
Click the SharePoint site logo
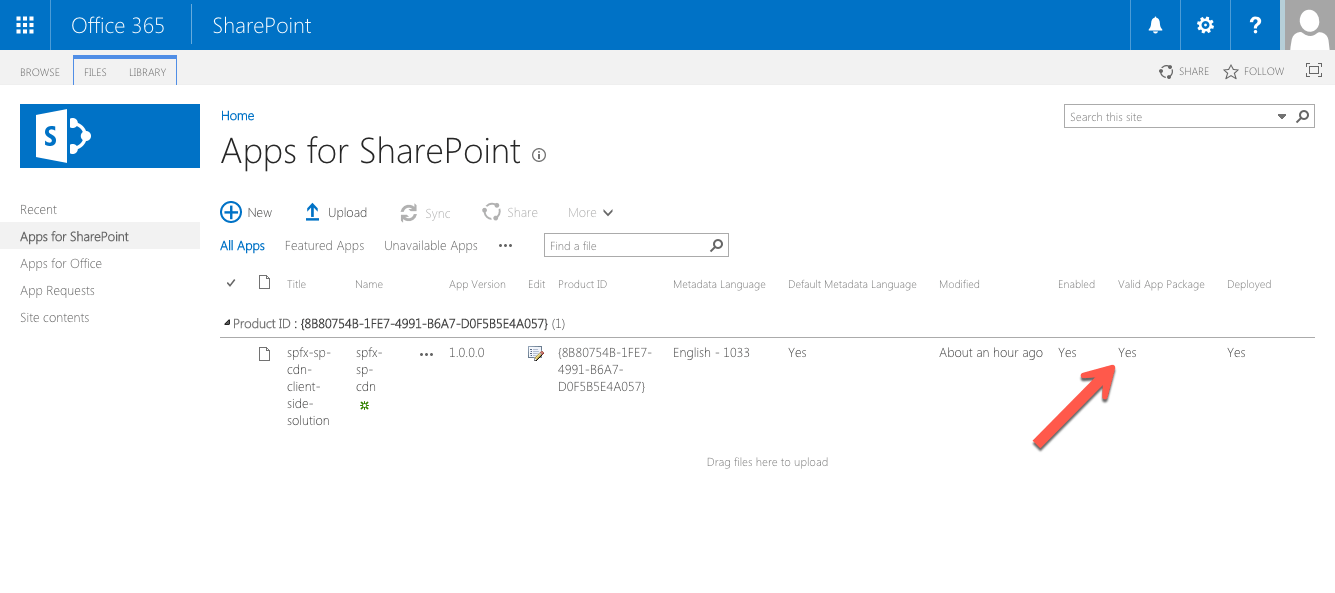point(110,136)
